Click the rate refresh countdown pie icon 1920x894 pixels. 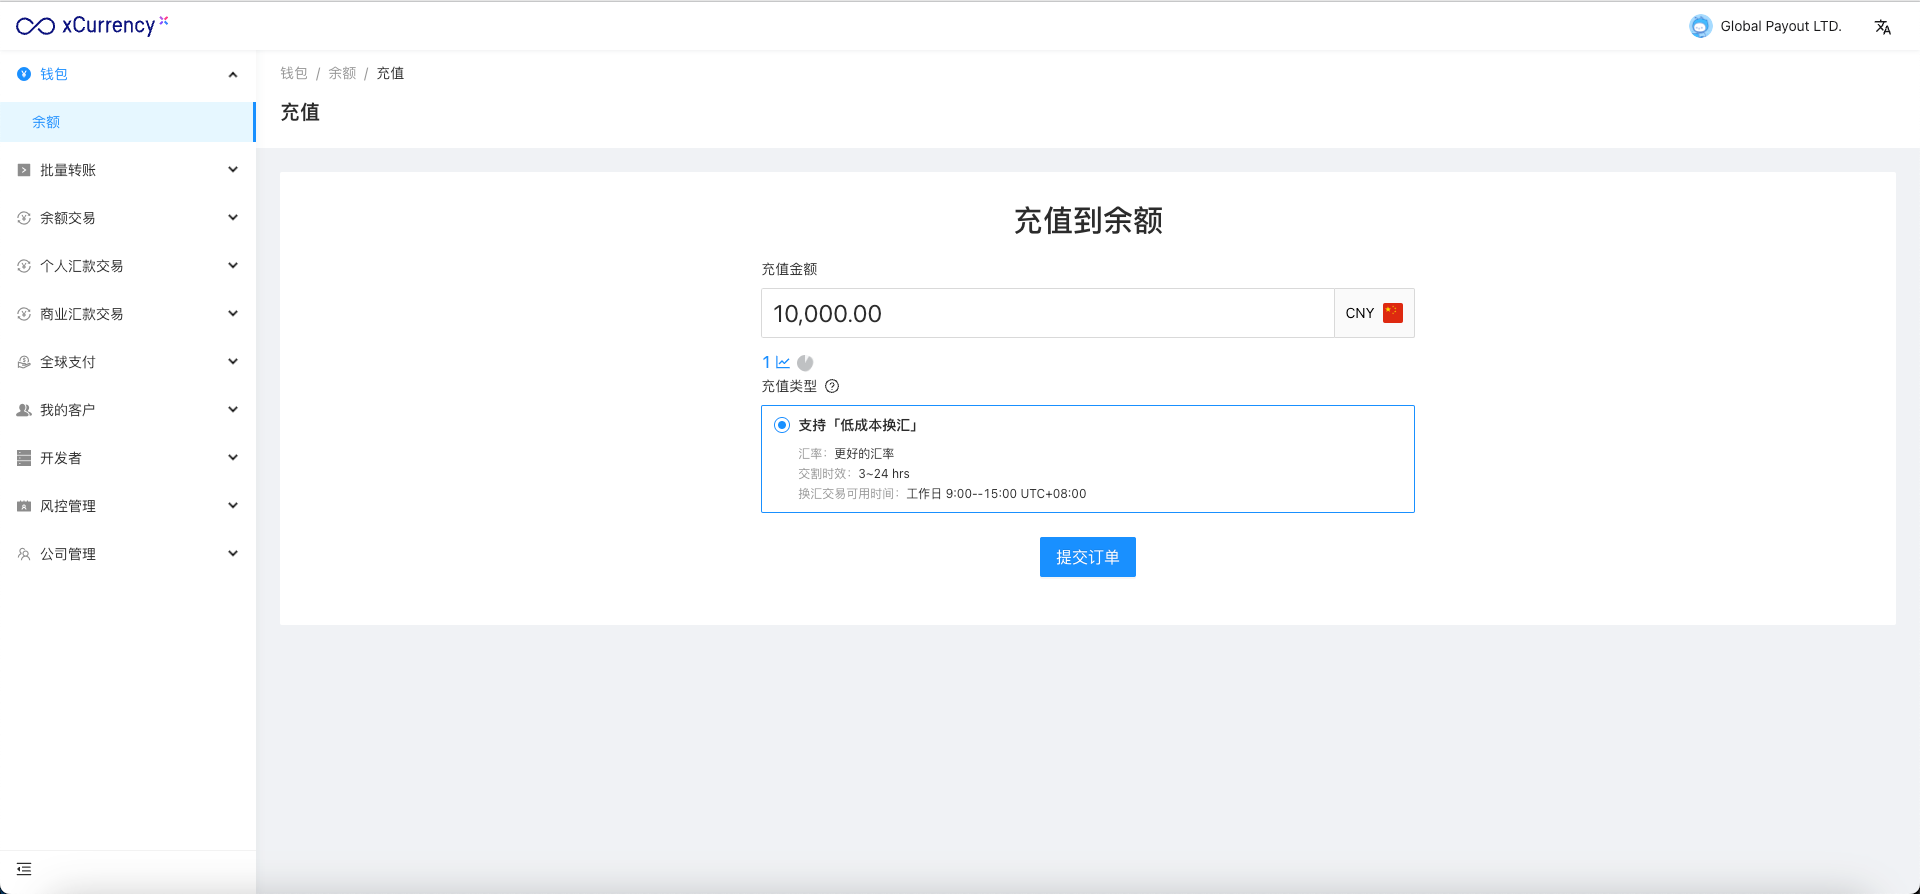pos(805,363)
